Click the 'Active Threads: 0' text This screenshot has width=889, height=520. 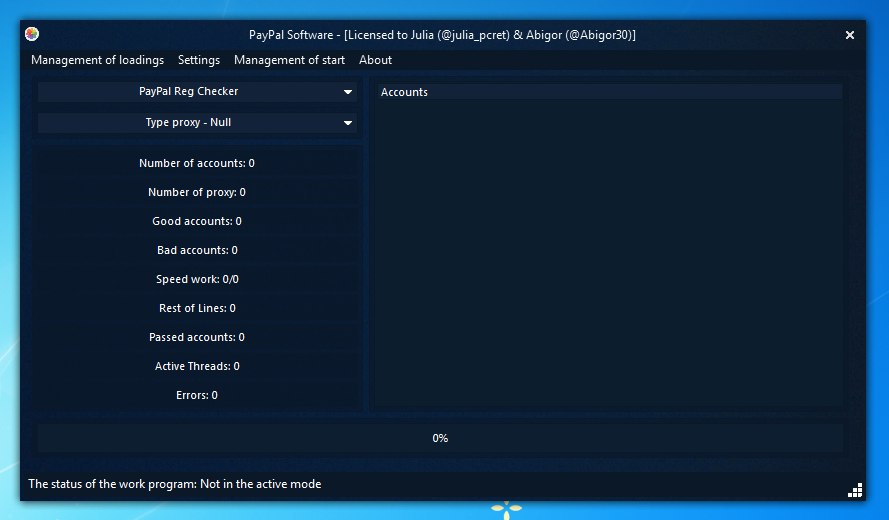pyautogui.click(x=197, y=366)
